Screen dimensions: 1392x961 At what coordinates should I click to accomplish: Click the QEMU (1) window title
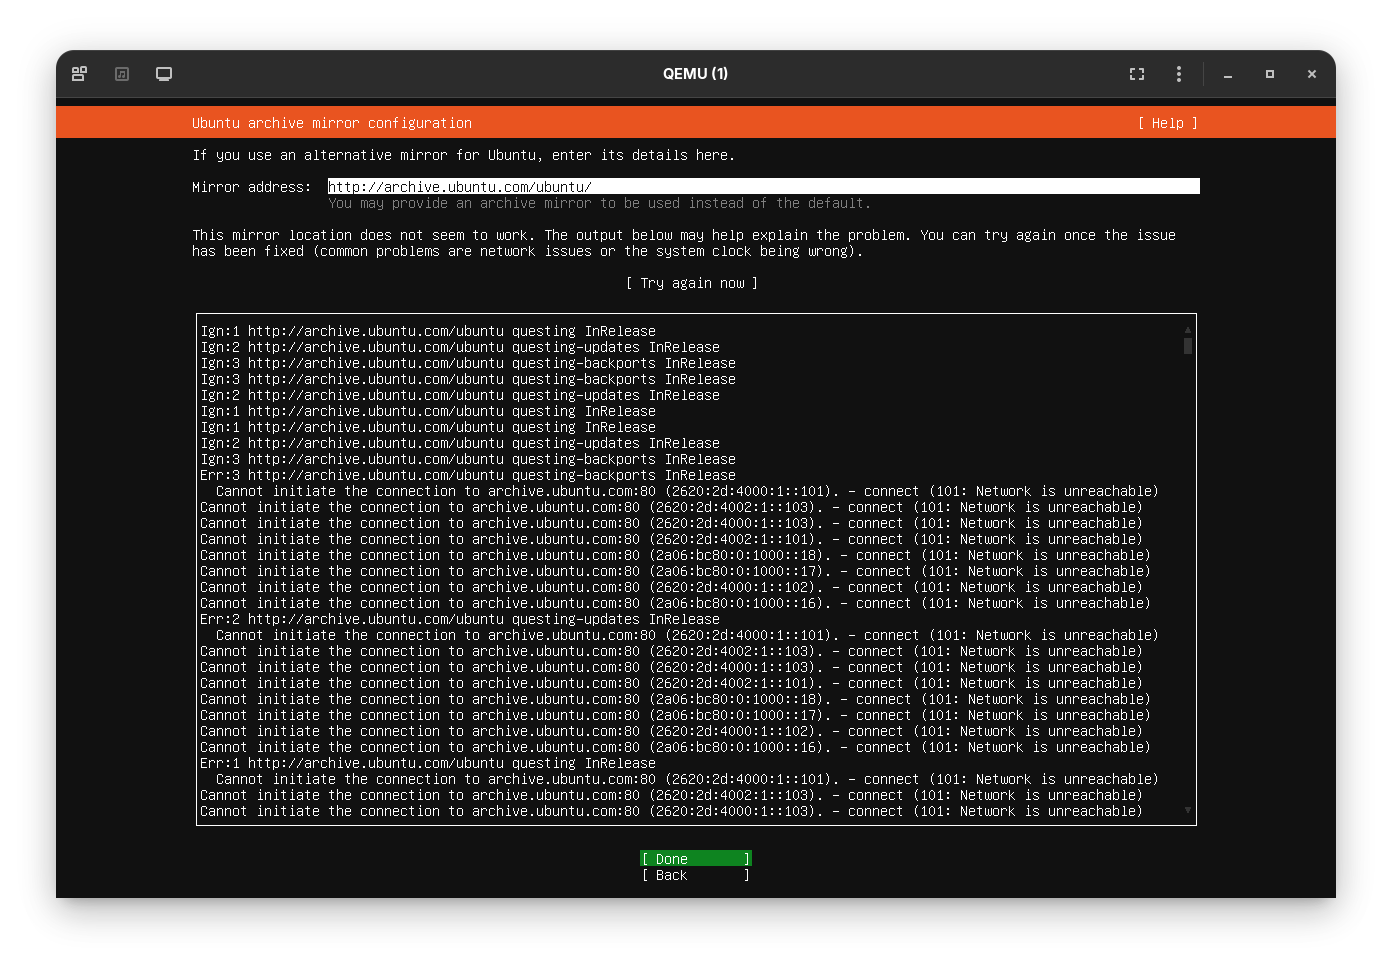coord(695,74)
